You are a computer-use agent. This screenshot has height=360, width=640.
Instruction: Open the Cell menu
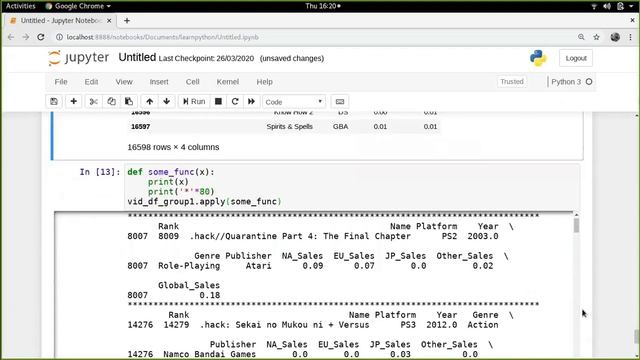click(x=193, y=82)
